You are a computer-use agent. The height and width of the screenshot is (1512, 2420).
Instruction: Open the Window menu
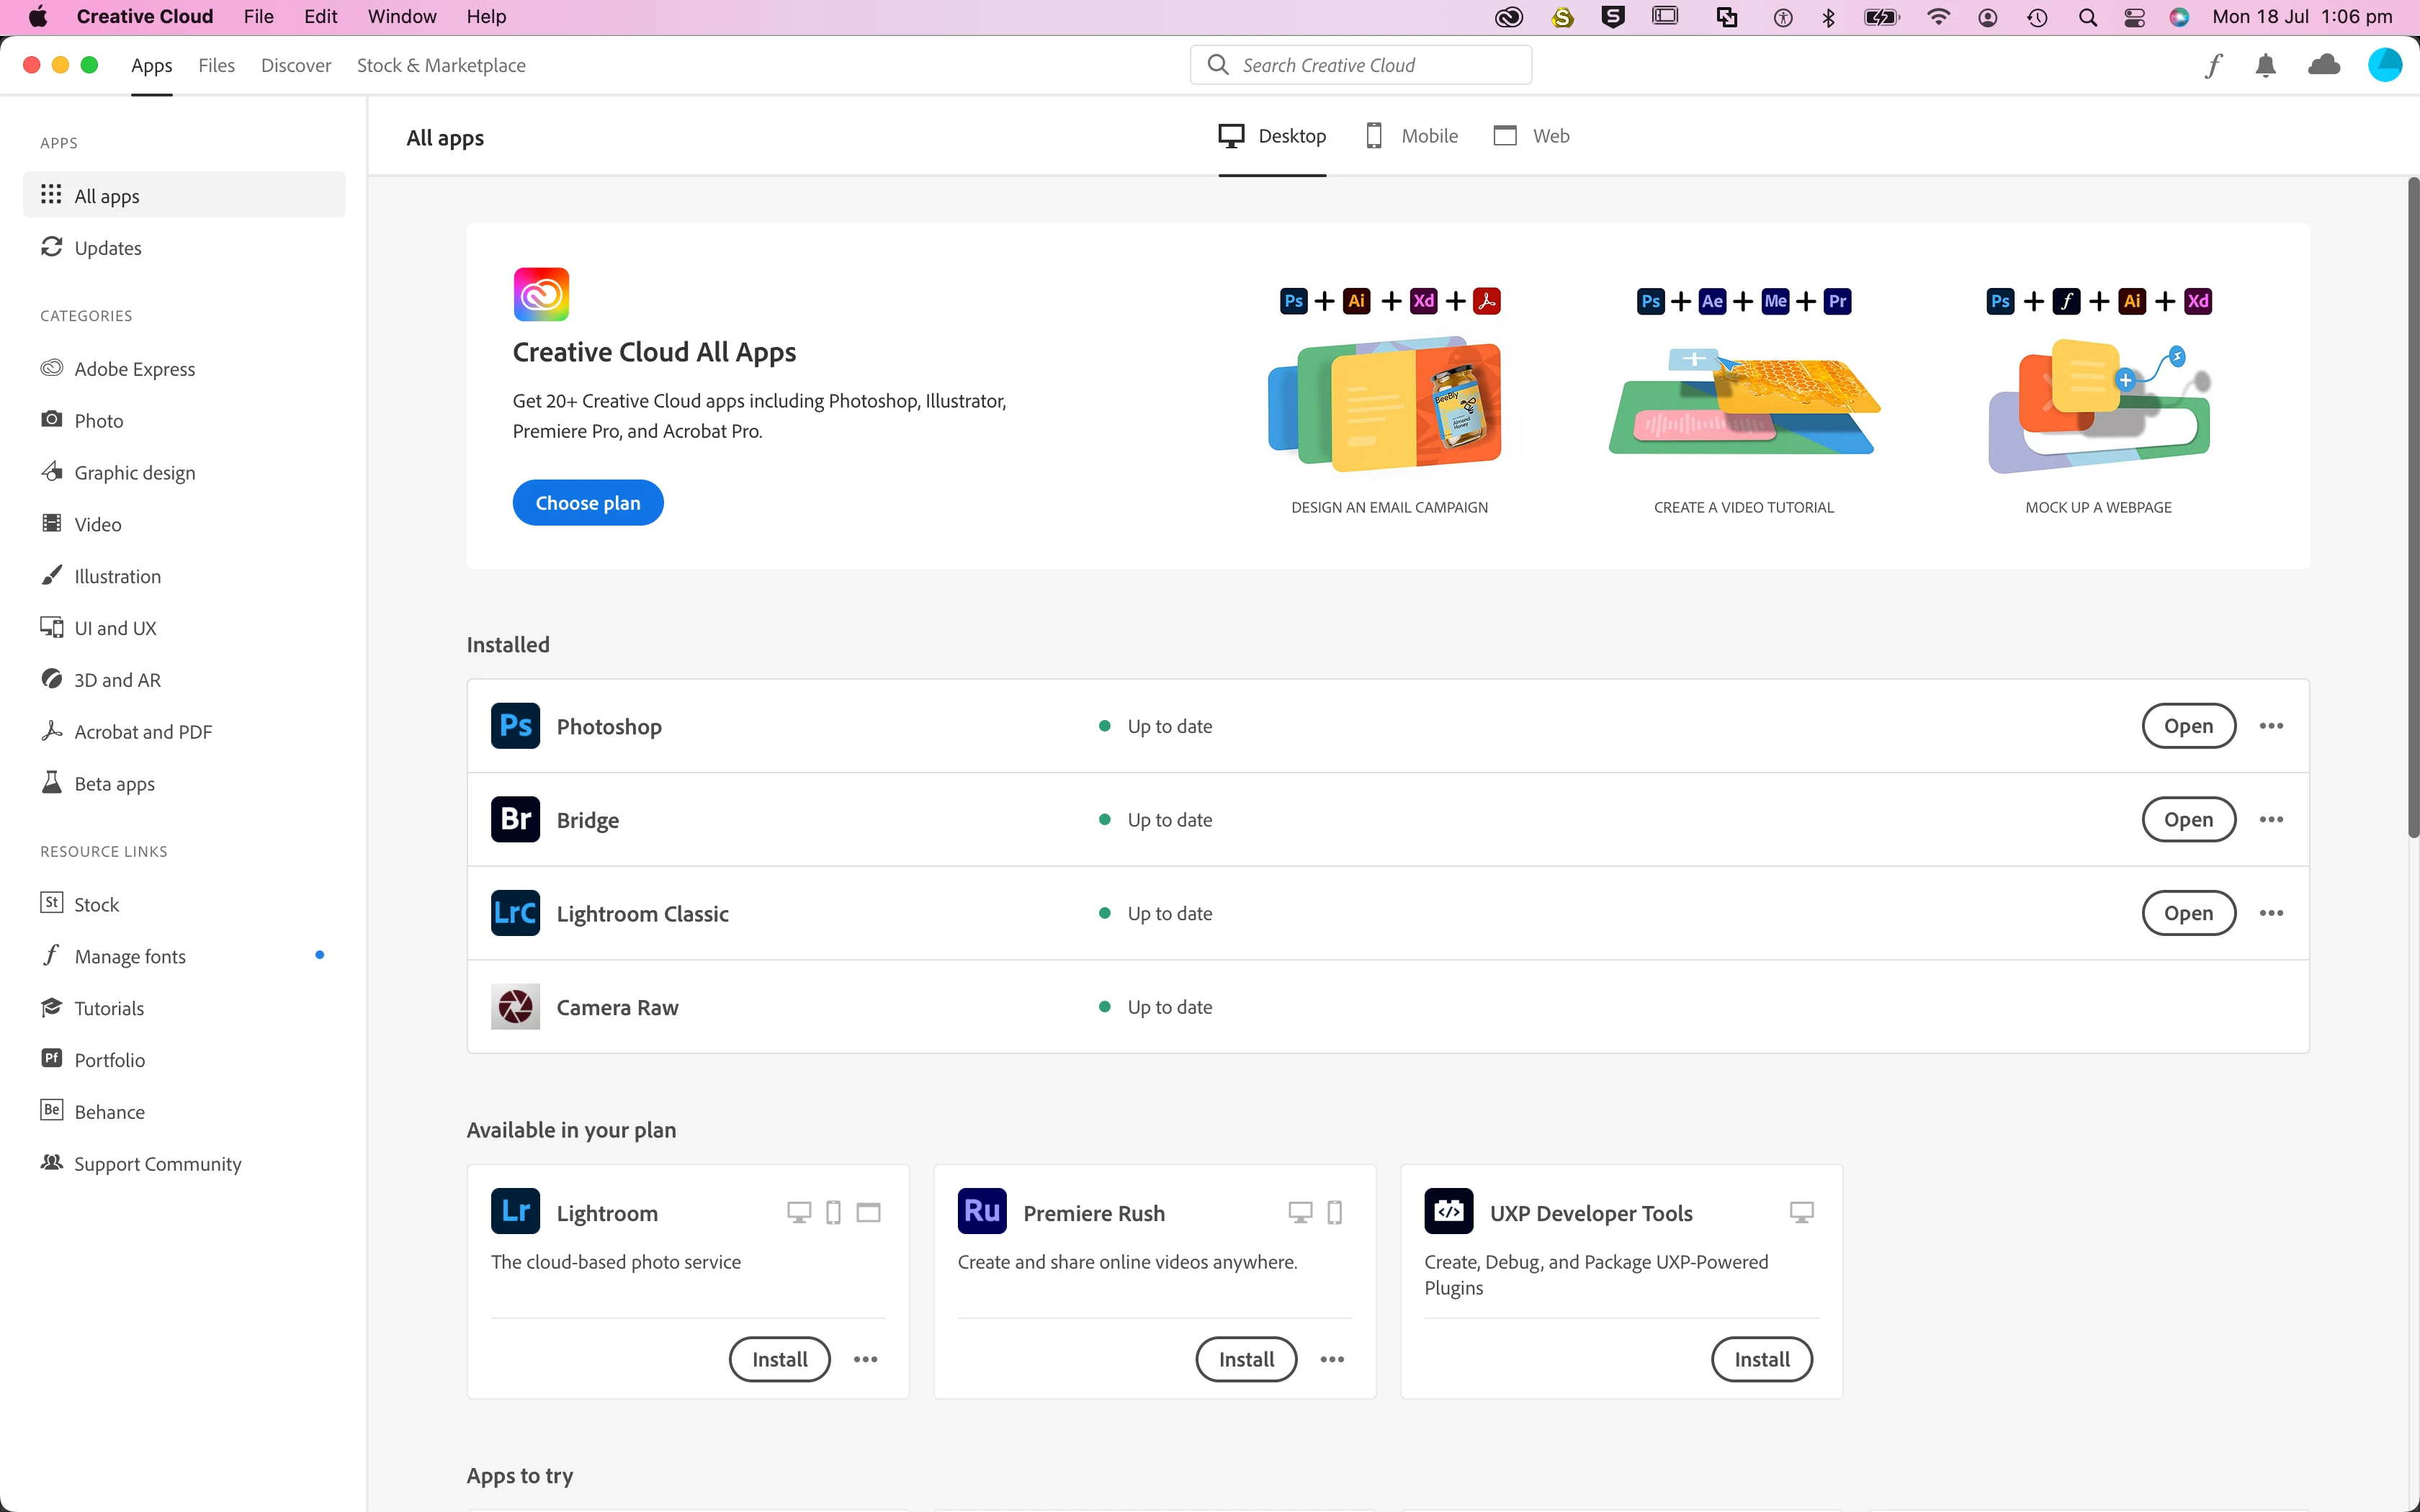point(401,17)
